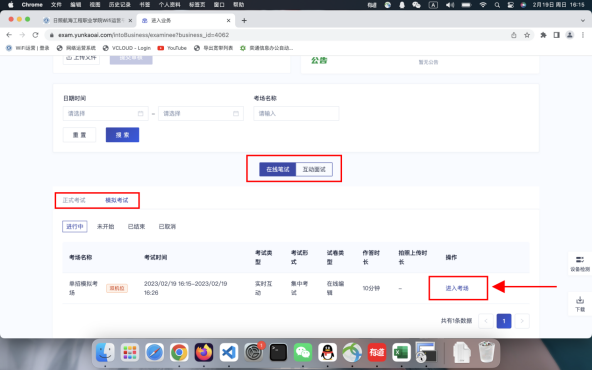Click the 上传文件 button
Image resolution: width=592 pixels, height=370 pixels.
[81, 58]
